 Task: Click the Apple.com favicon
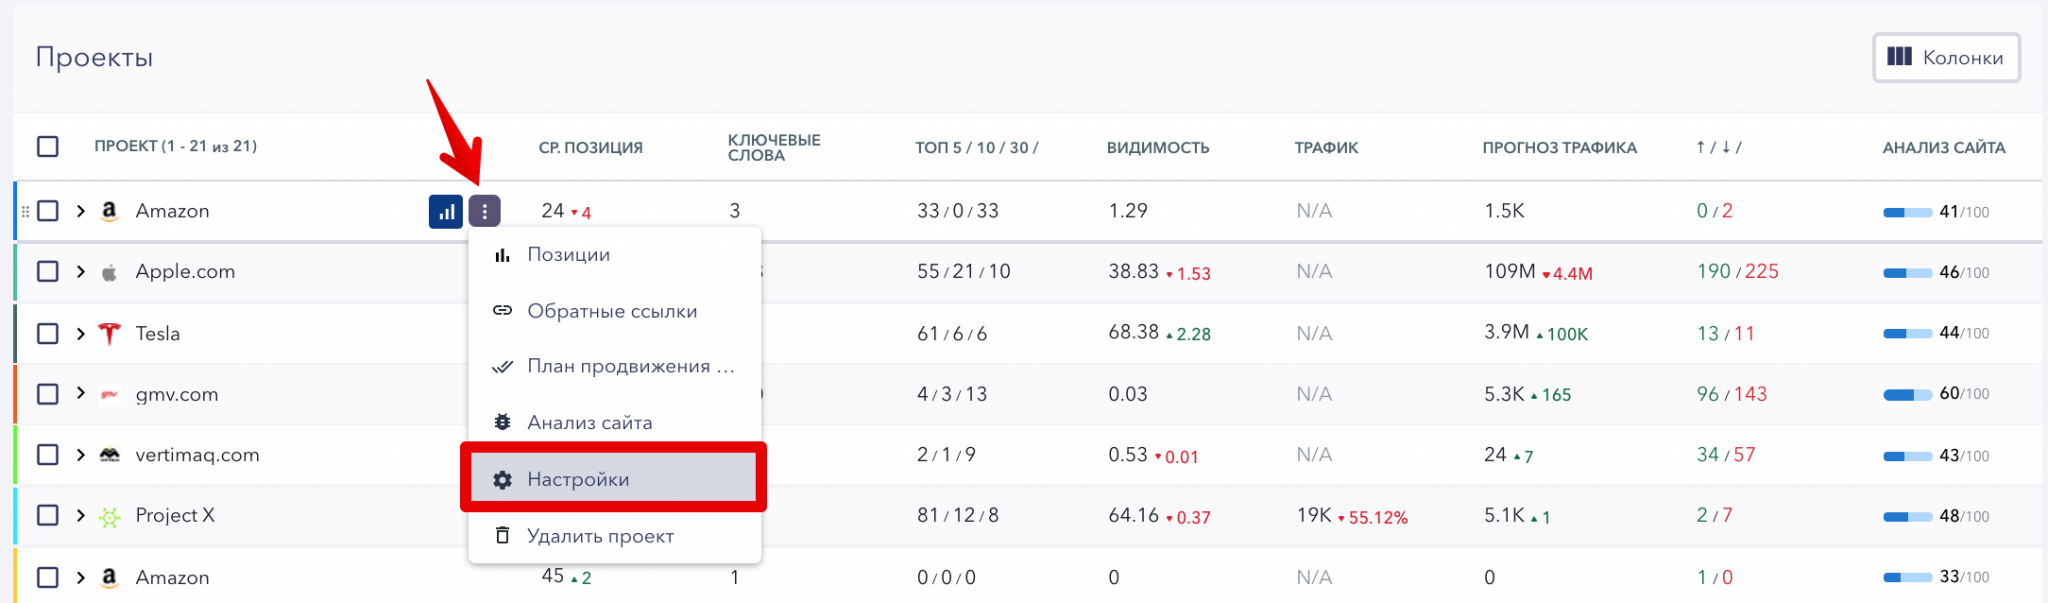click(x=110, y=272)
